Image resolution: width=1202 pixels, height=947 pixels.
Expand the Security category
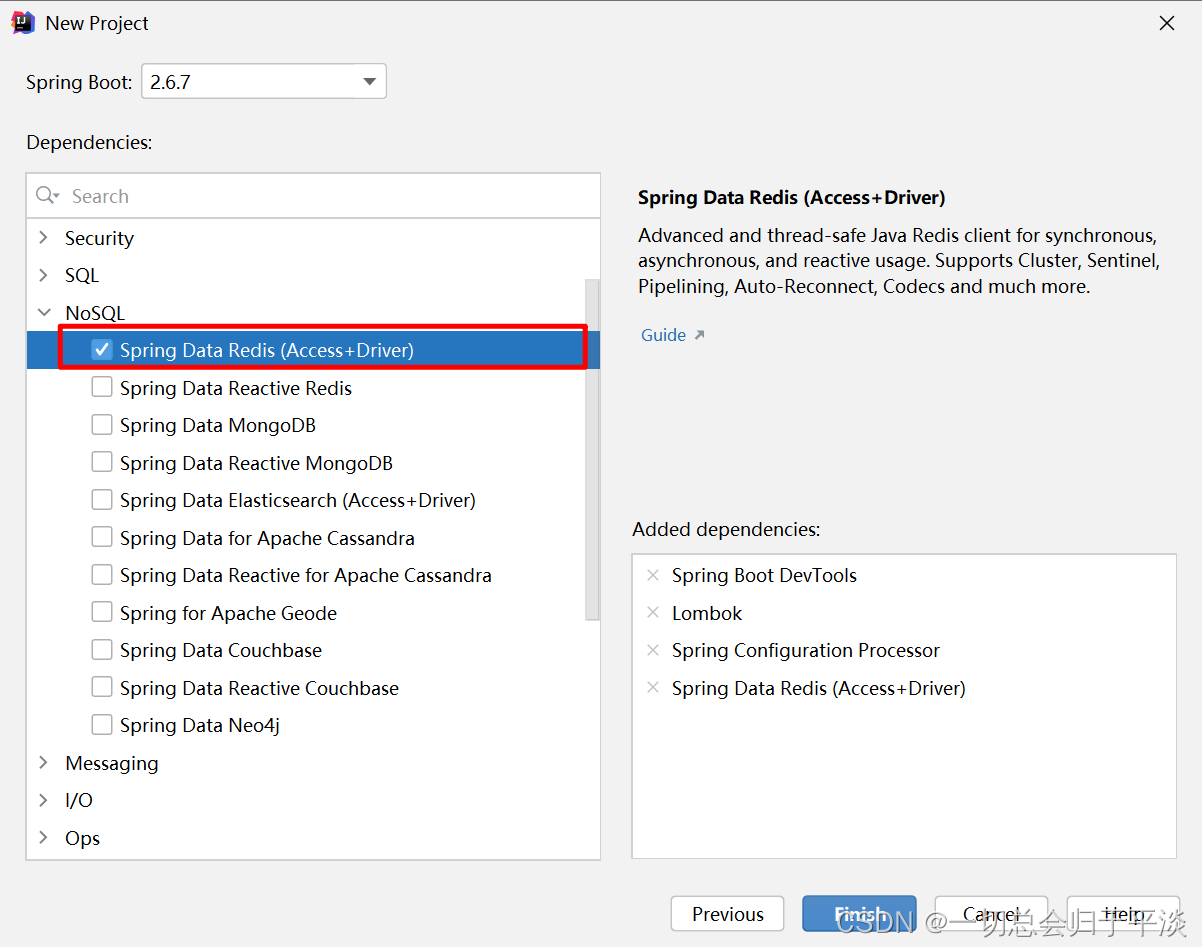click(x=42, y=238)
